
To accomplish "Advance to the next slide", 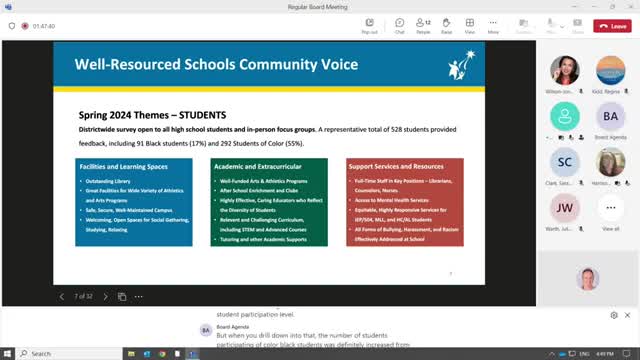I will click(x=105, y=297).
